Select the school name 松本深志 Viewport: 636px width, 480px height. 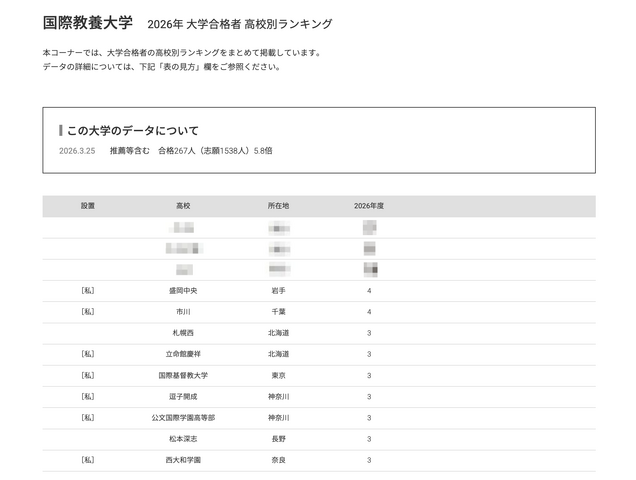point(183,439)
